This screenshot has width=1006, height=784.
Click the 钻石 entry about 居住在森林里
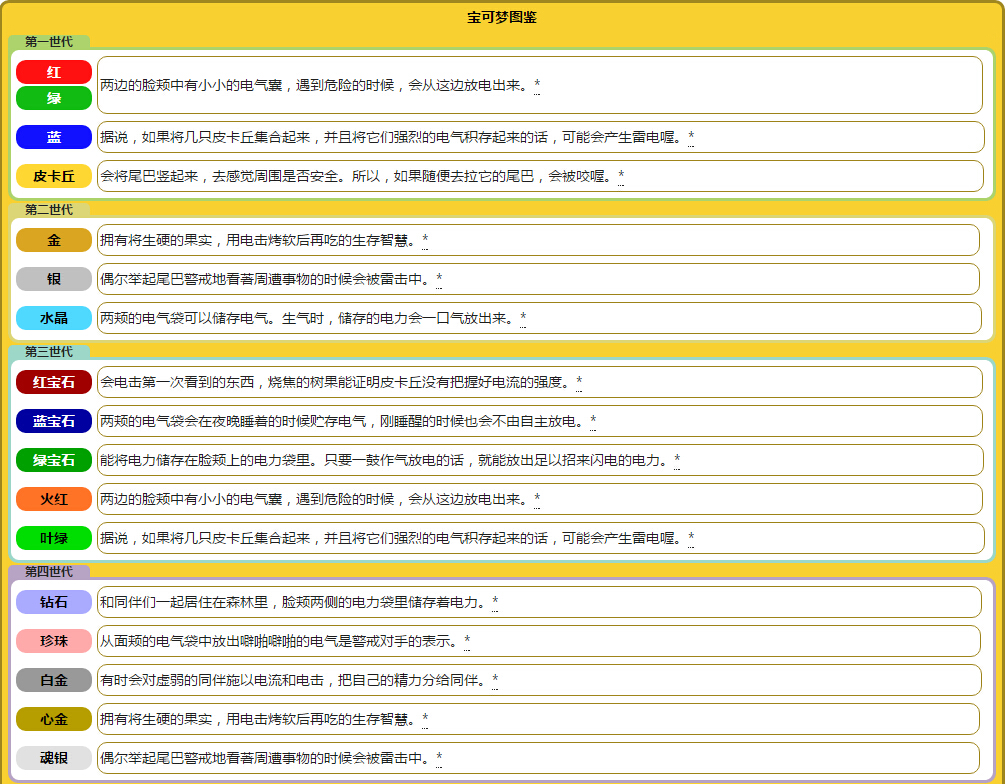pos(294,602)
